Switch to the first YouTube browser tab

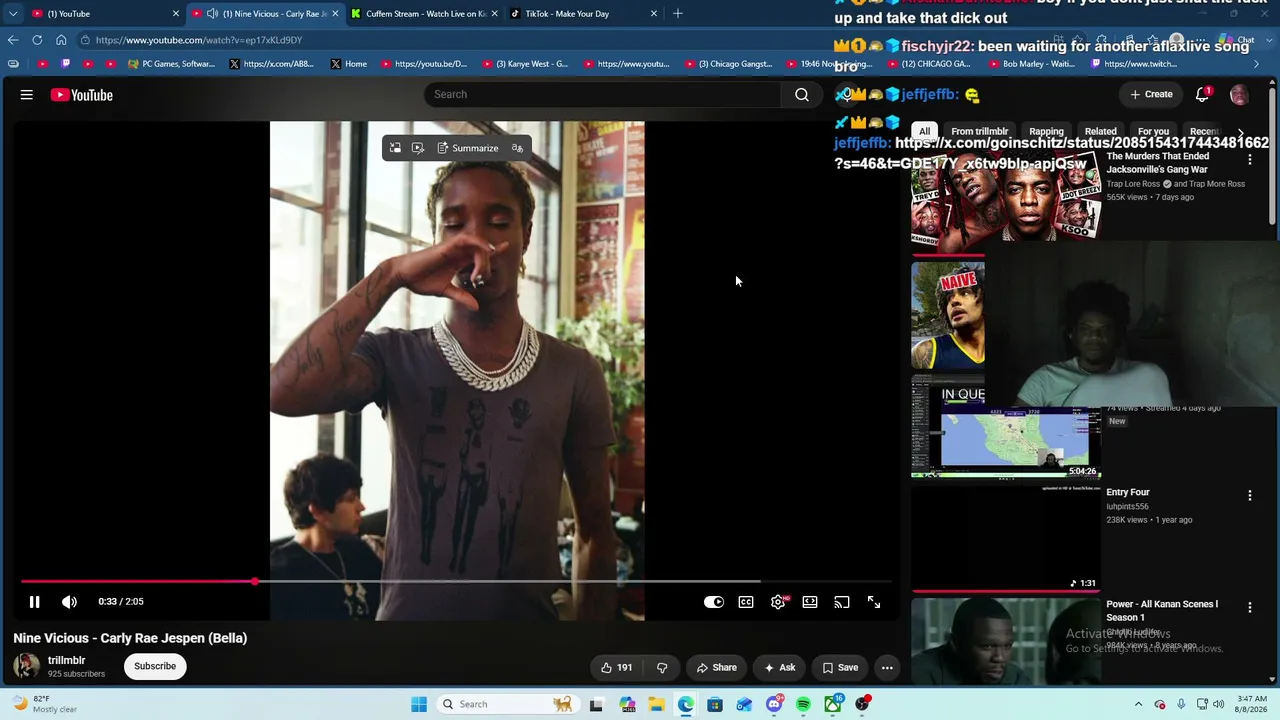click(x=104, y=13)
